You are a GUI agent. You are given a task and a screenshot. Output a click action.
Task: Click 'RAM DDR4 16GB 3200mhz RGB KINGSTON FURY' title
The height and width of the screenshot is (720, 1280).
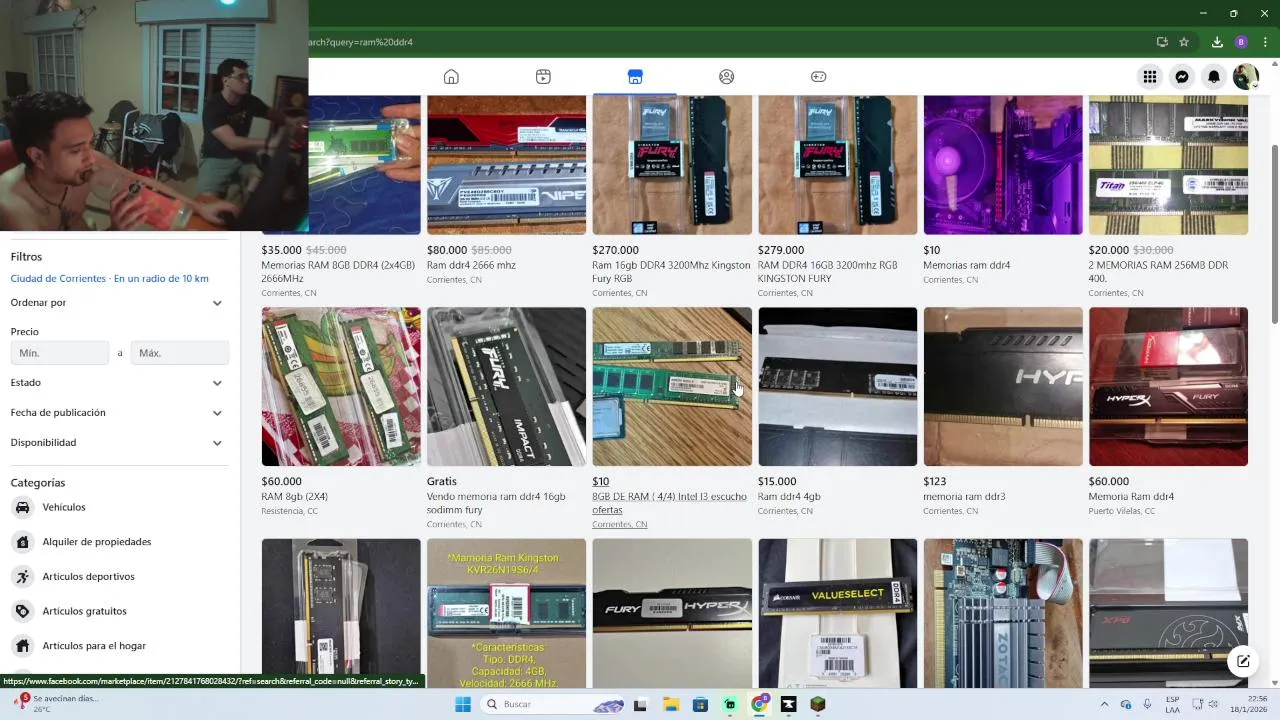[828, 272]
